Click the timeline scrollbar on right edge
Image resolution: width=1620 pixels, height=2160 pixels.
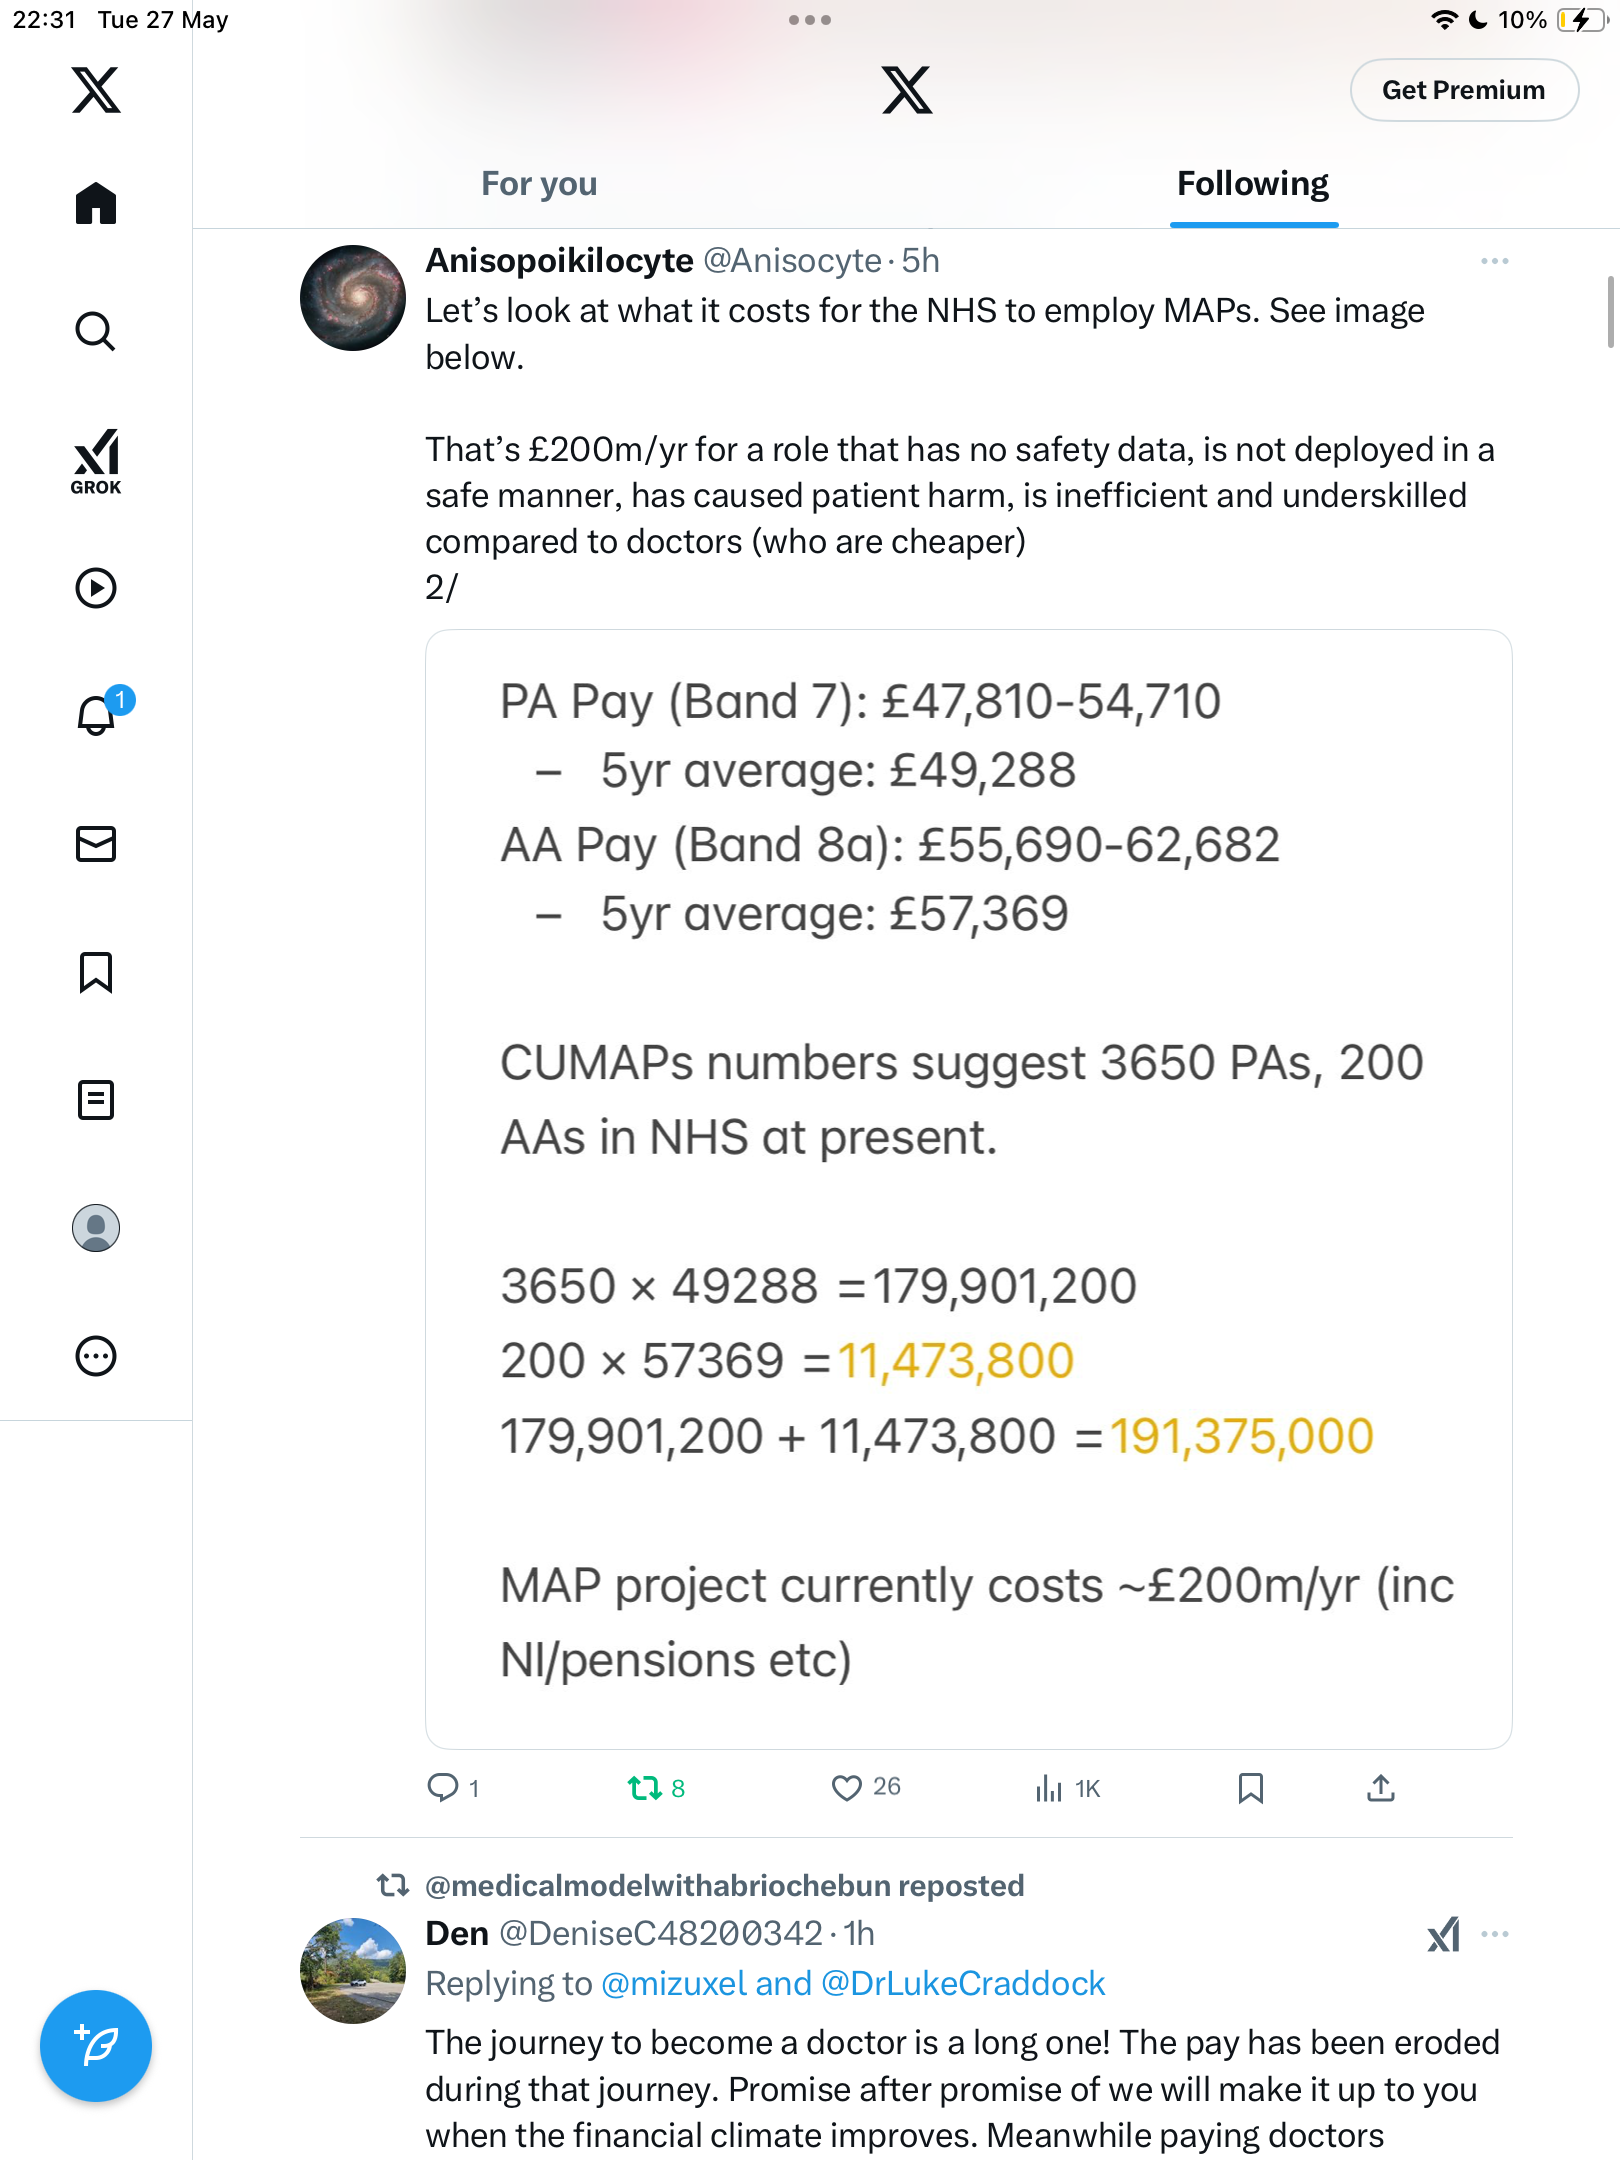[x=1610, y=312]
